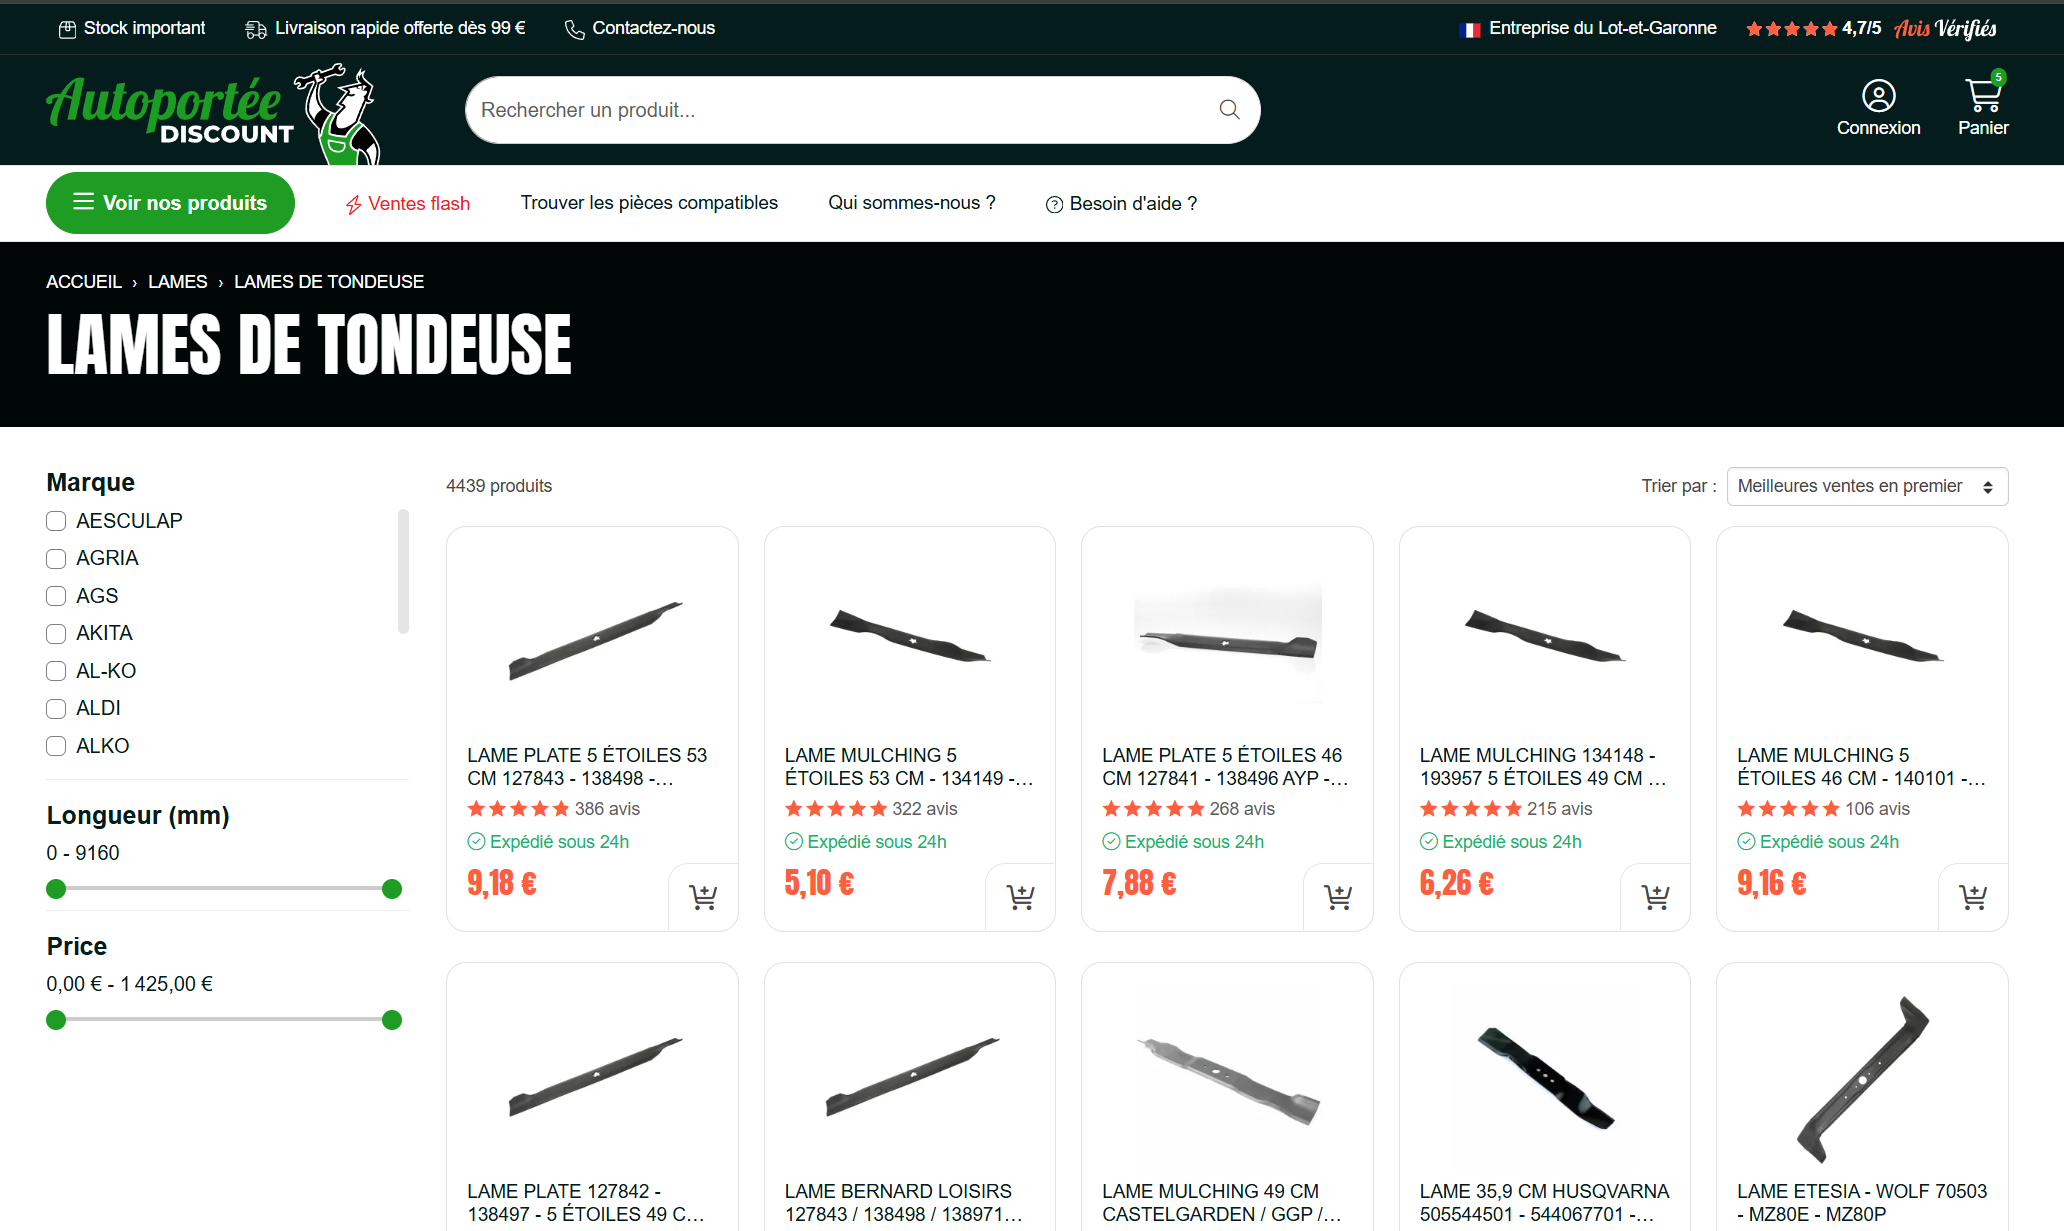Add the 6,26 € blade to cart
2064x1231 pixels.
pyautogui.click(x=1655, y=897)
